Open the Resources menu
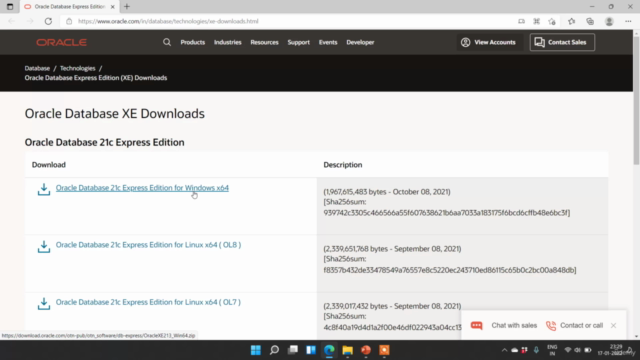Screen dimensions: 640x360 coord(264,42)
